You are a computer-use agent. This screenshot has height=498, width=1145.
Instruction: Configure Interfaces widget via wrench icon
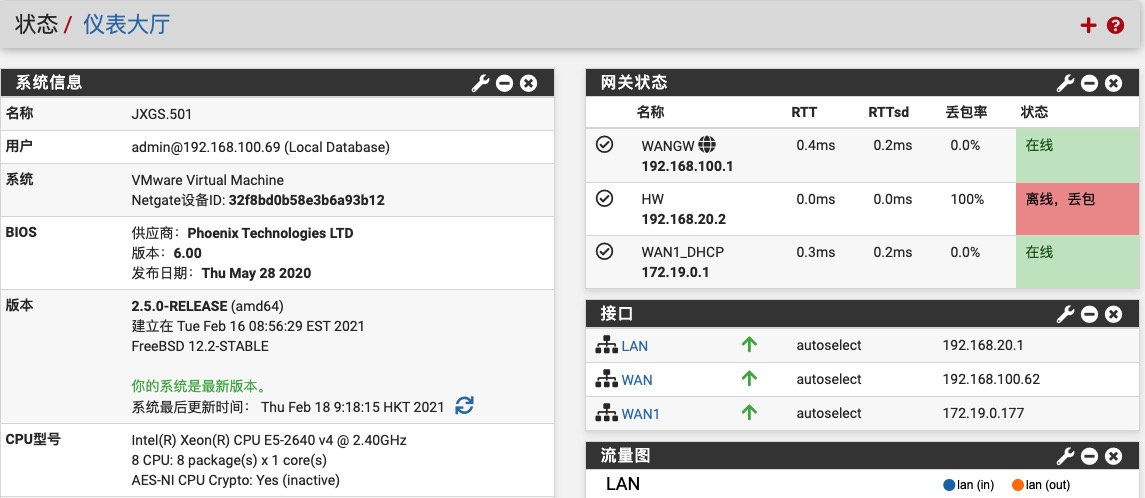coord(1066,314)
